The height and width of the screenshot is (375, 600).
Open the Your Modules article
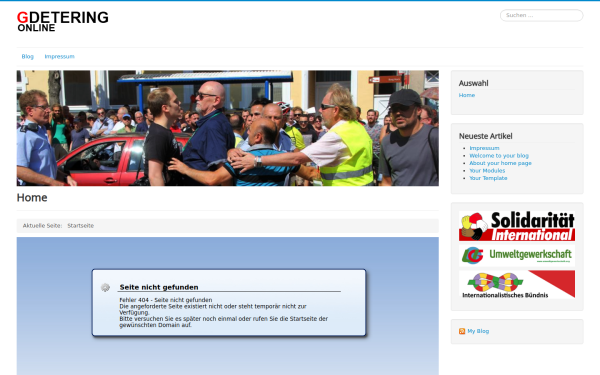[487, 171]
